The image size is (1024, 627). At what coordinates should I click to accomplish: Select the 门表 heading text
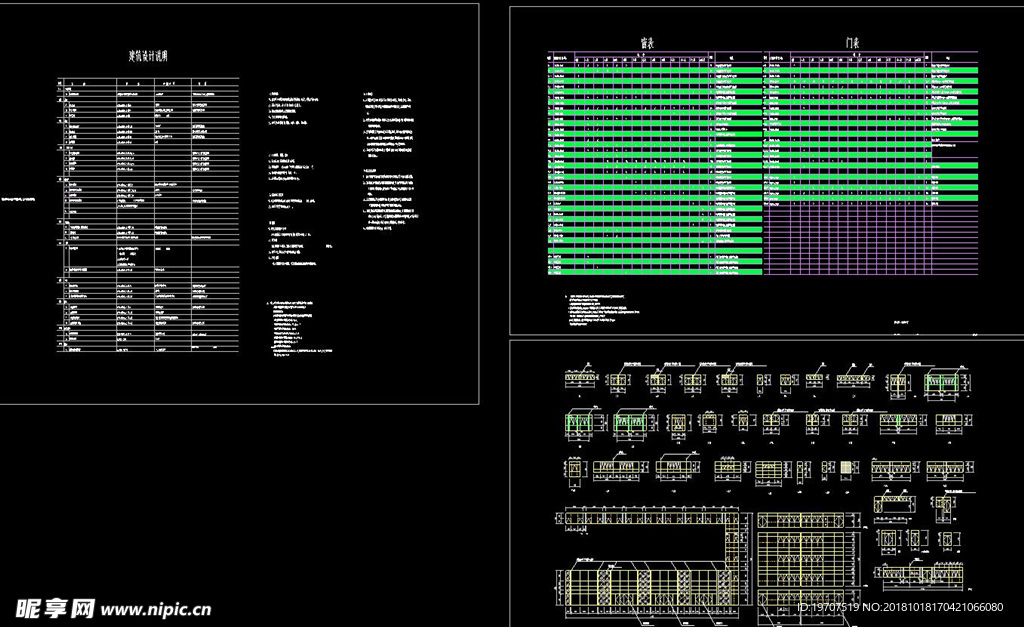coord(852,43)
